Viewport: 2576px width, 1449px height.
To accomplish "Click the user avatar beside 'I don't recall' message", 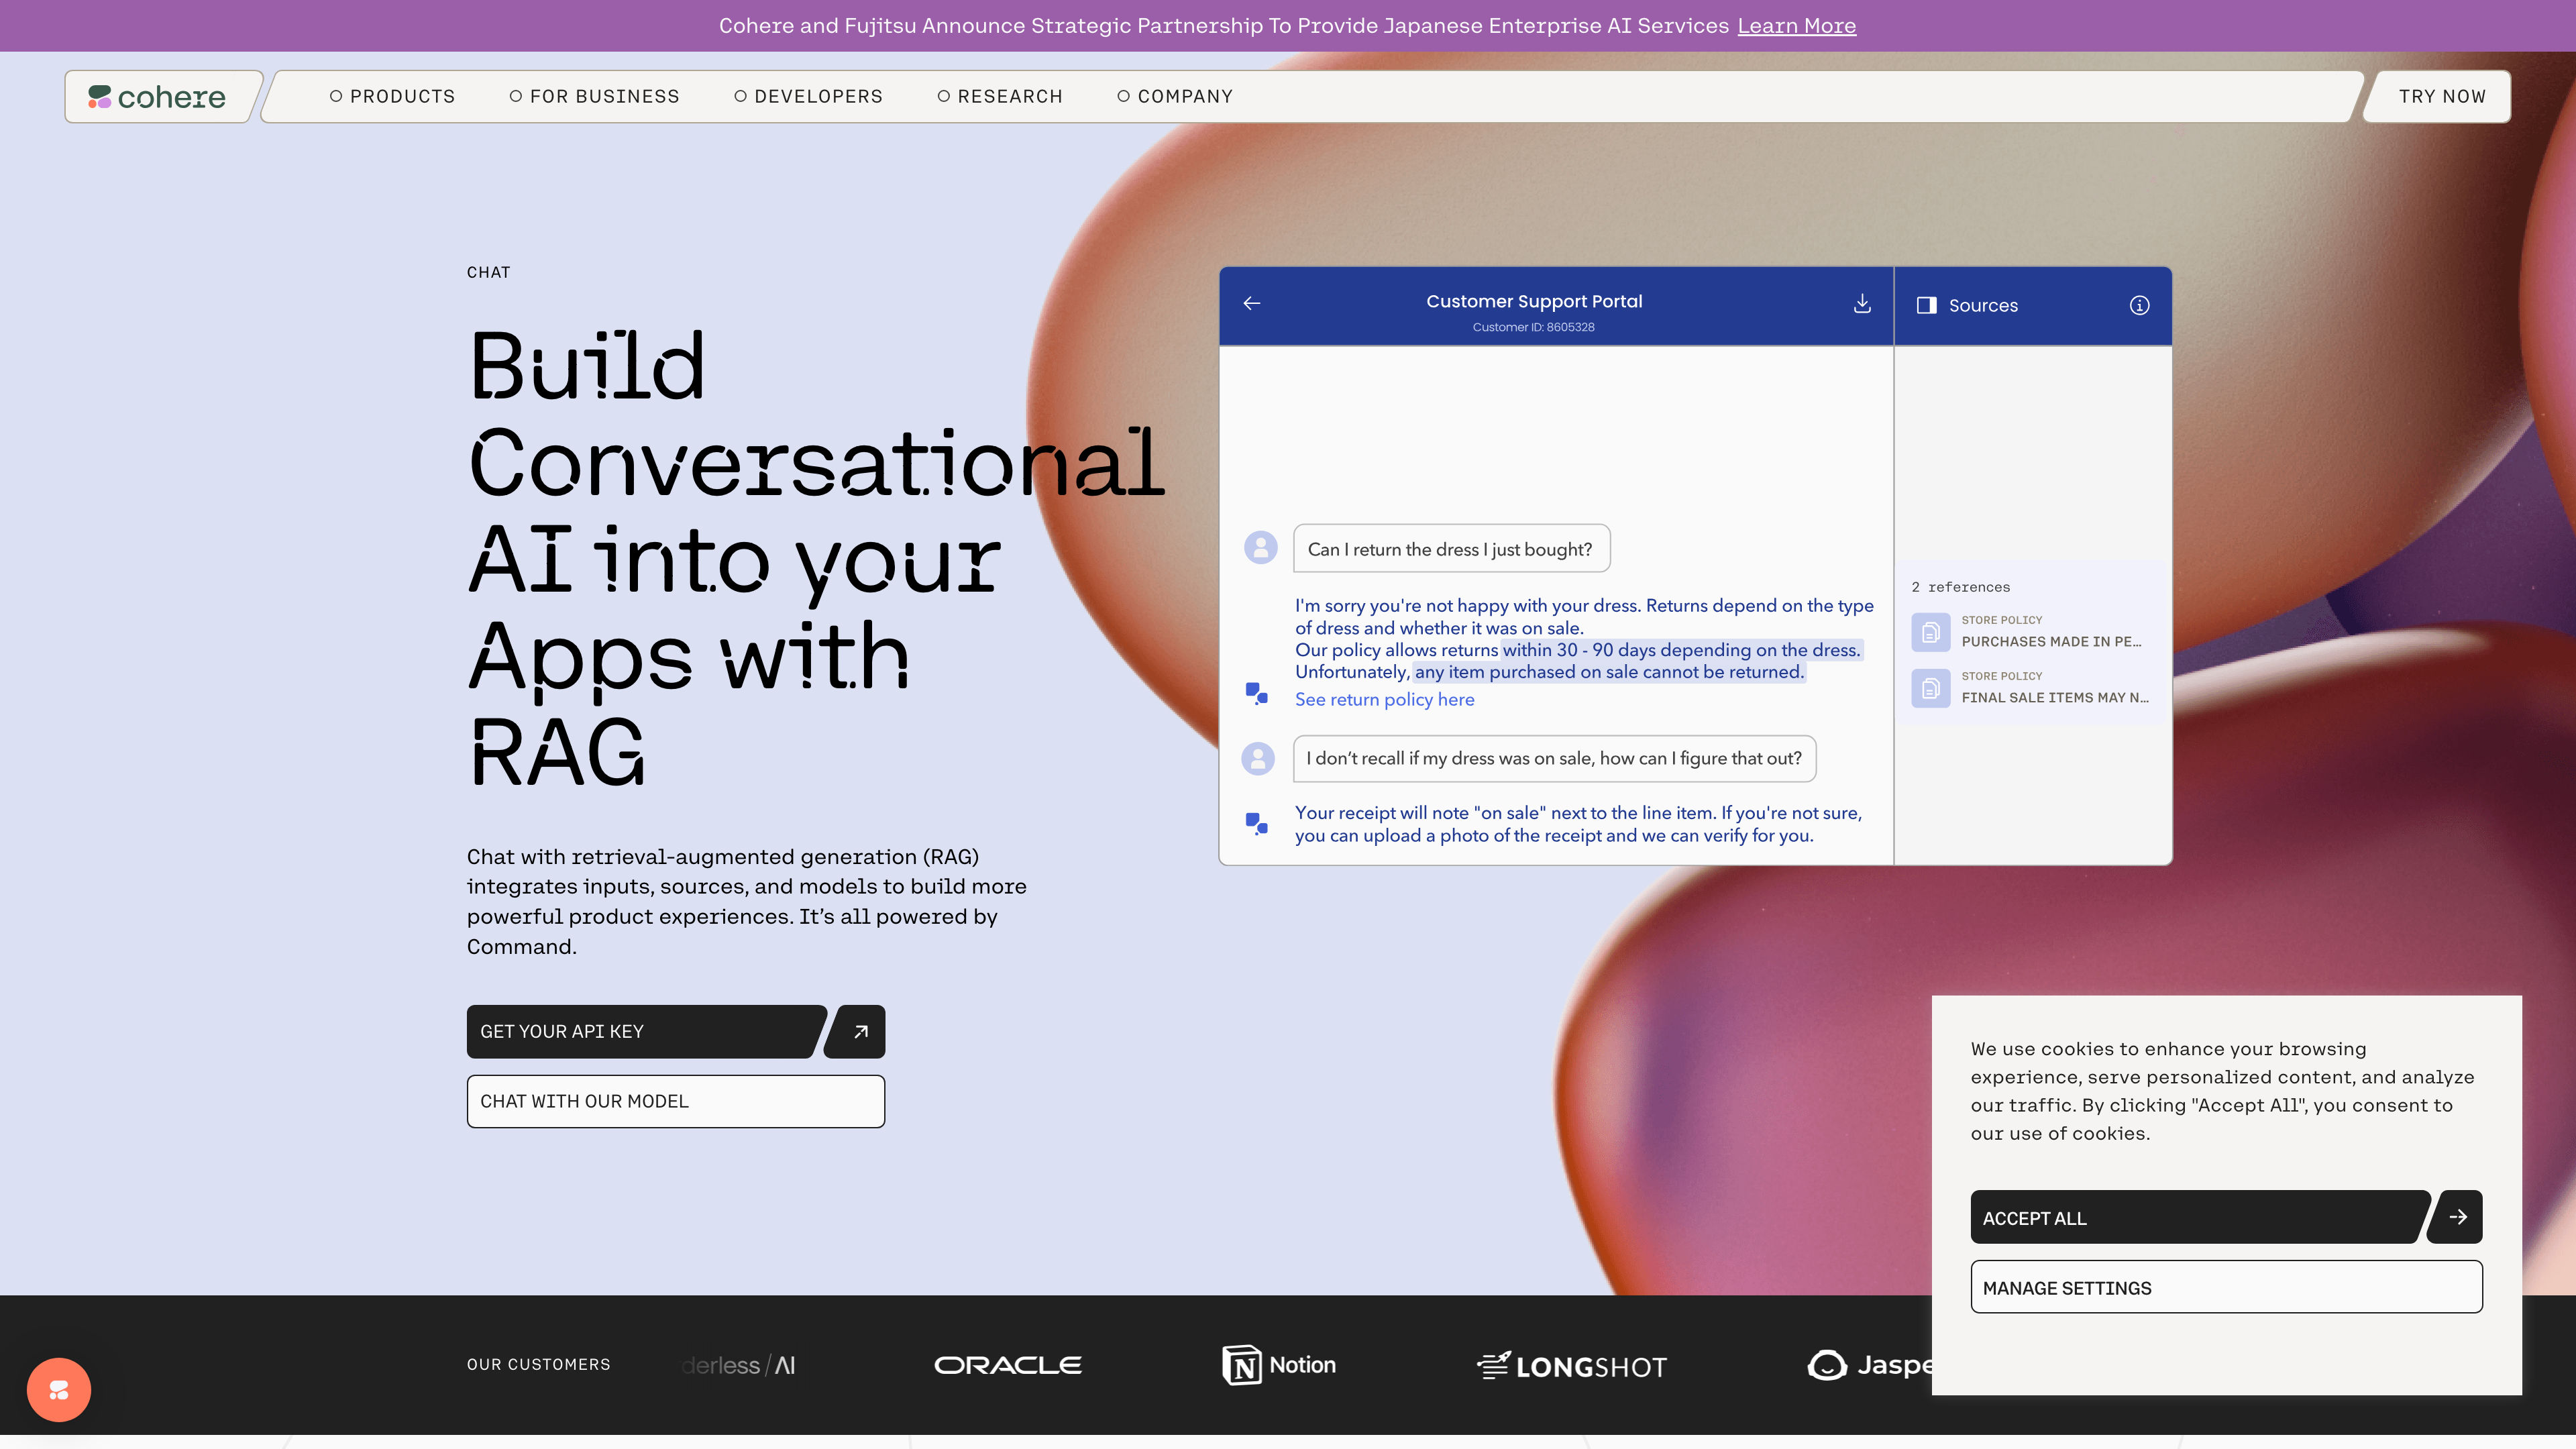I will [1258, 758].
